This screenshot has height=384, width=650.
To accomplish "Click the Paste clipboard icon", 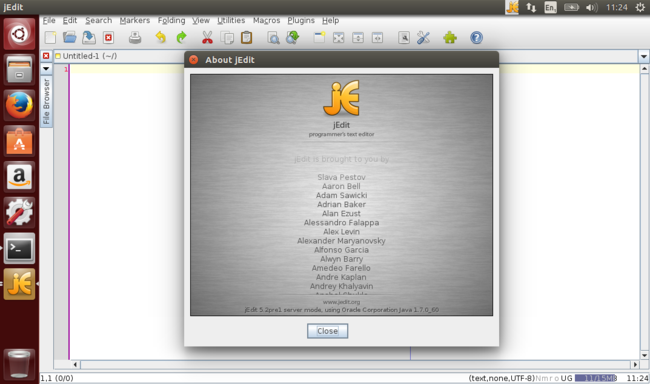I will (x=247, y=38).
